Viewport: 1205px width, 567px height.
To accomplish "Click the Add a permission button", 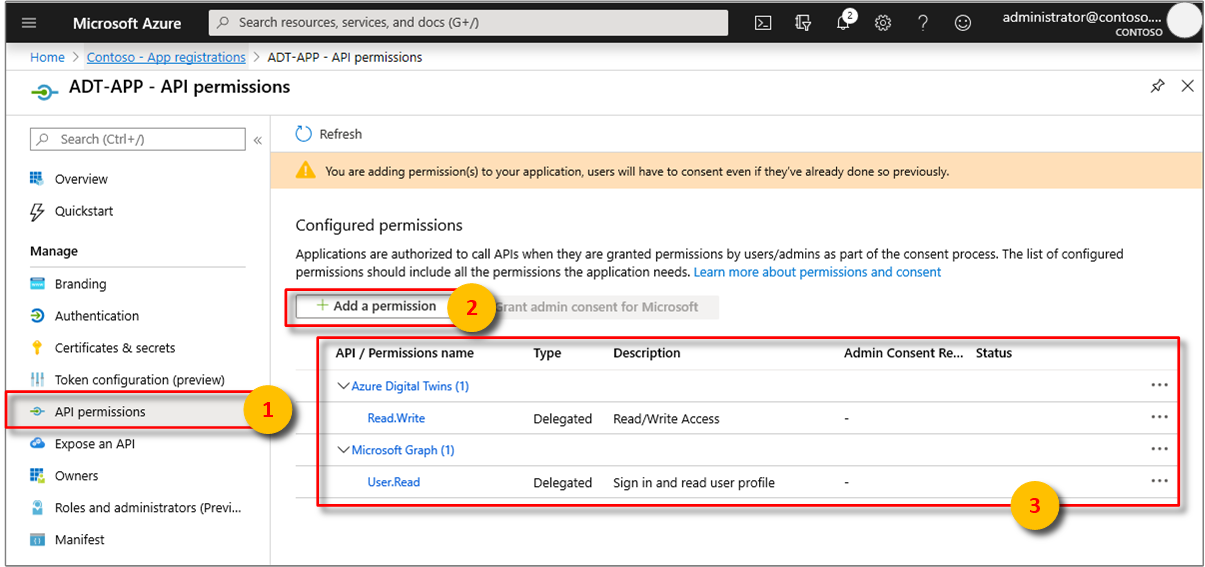I will (376, 306).
